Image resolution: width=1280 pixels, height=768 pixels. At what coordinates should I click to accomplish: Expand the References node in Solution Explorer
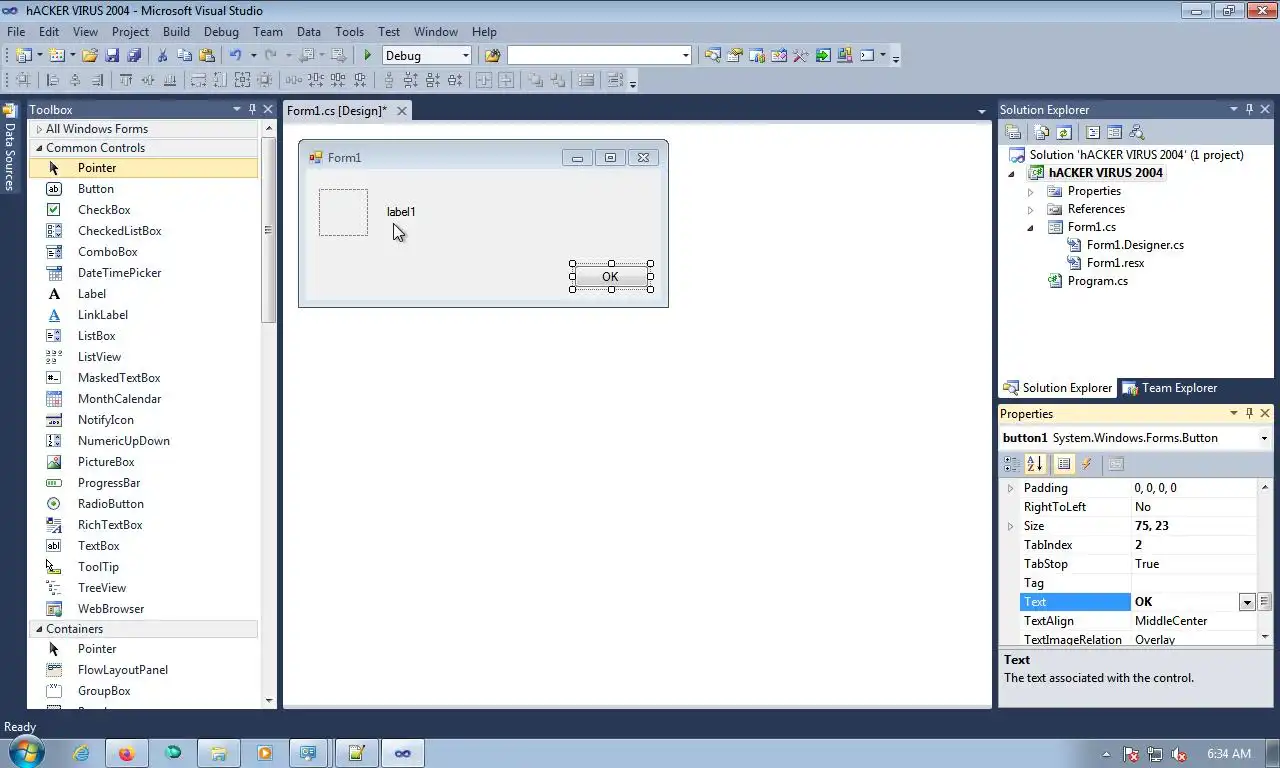(1031, 209)
